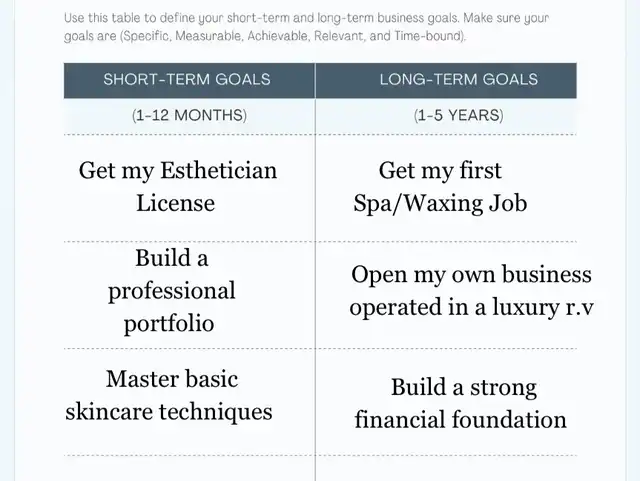Place cursor on the word License
The height and width of the screenshot is (481, 640).
pyautogui.click(x=175, y=203)
